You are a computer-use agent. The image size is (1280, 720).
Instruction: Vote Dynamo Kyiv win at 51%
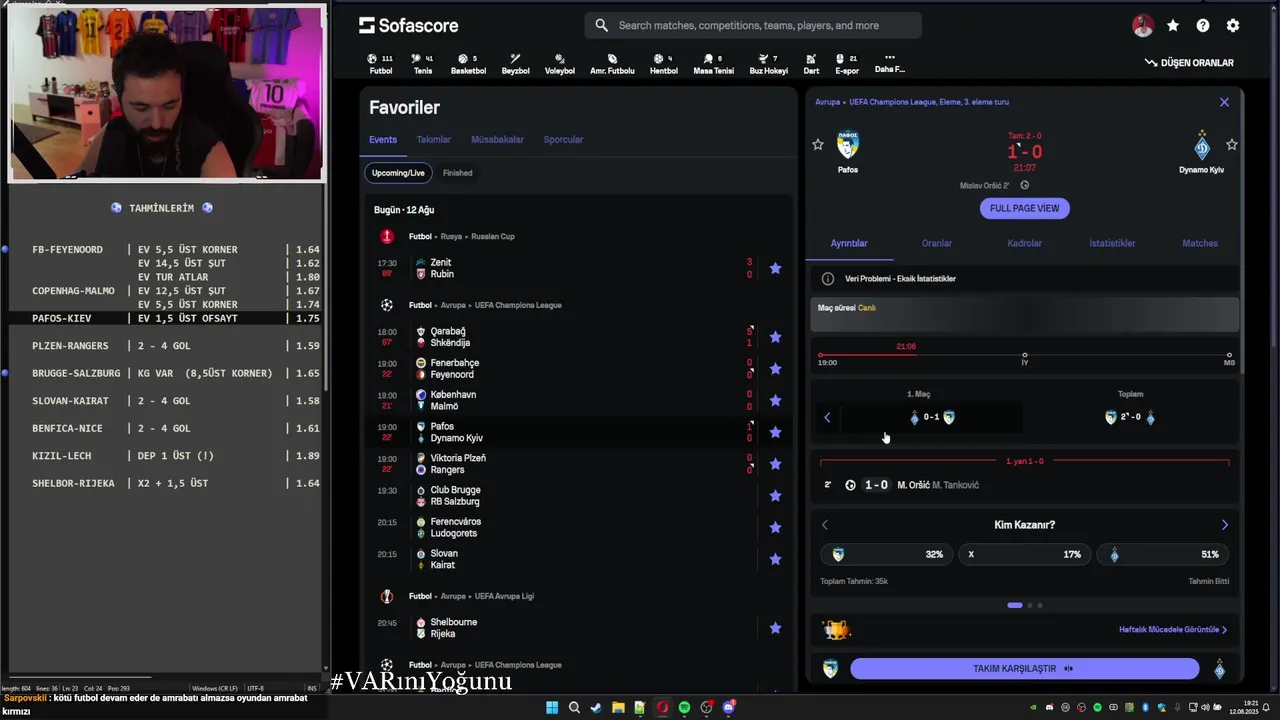[x=1163, y=554]
